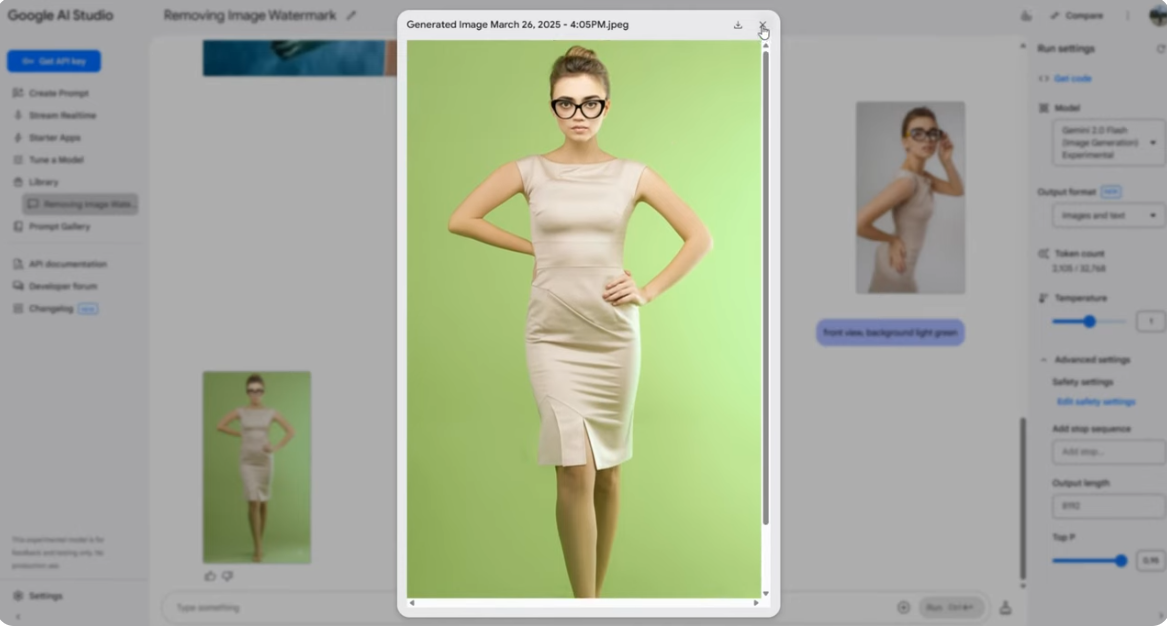
Task: Open the Developer forum link
Action: pos(63,286)
